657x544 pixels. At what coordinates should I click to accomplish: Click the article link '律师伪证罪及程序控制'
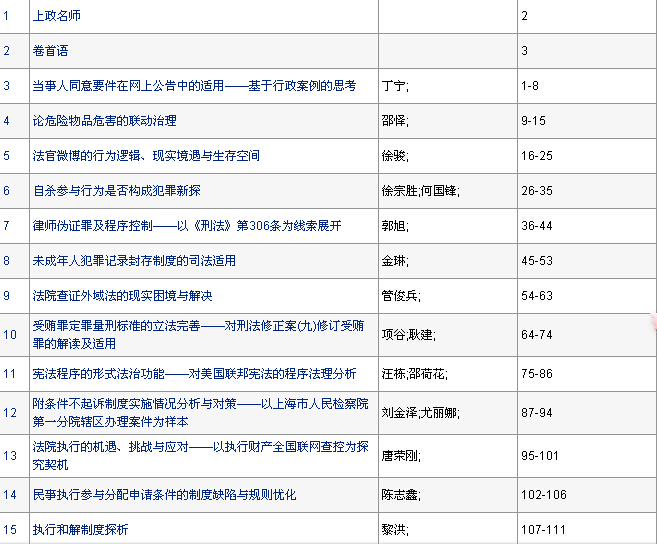point(186,226)
